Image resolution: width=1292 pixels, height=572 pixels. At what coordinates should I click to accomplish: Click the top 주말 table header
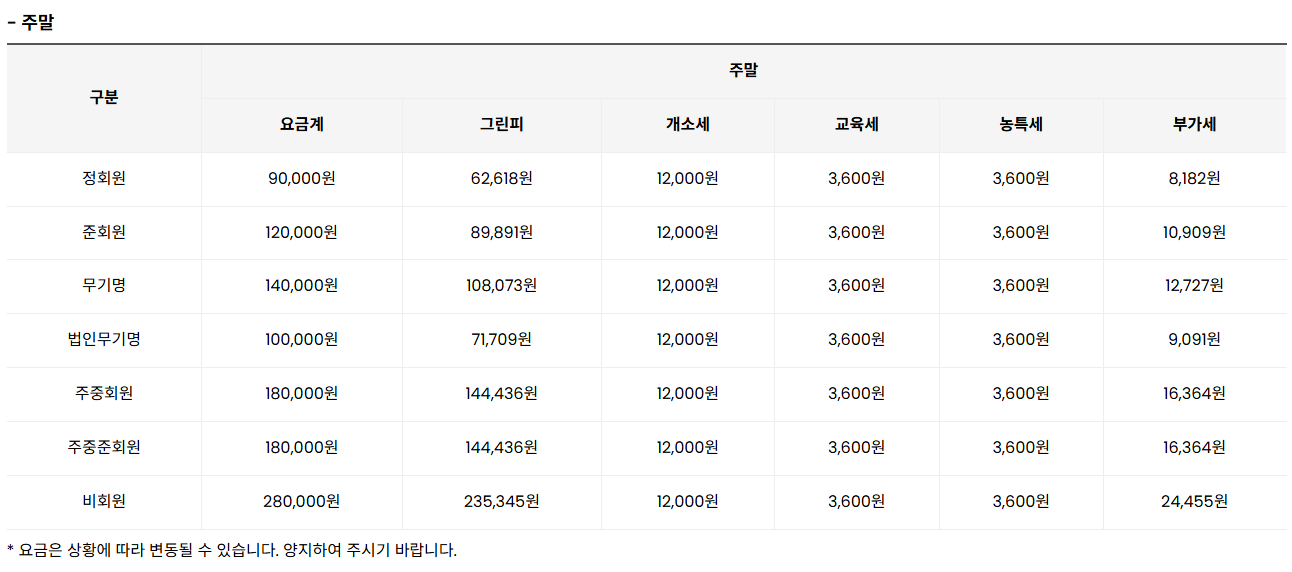click(743, 71)
